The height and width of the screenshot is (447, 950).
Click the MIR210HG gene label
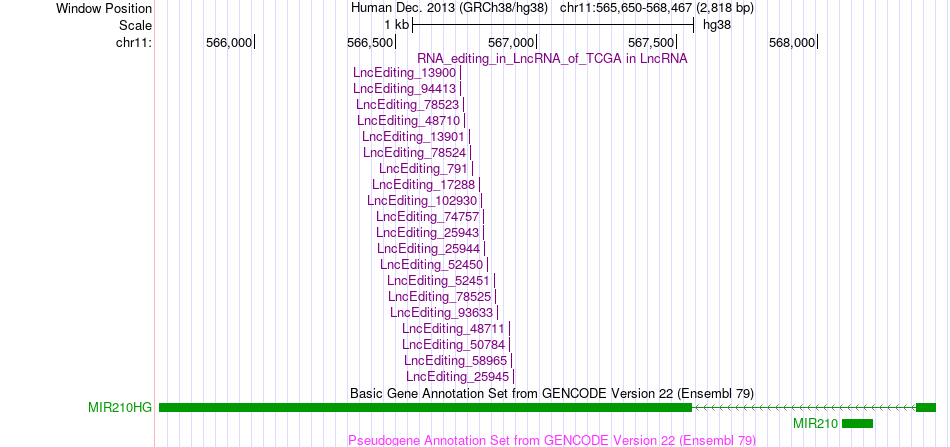click(120, 408)
